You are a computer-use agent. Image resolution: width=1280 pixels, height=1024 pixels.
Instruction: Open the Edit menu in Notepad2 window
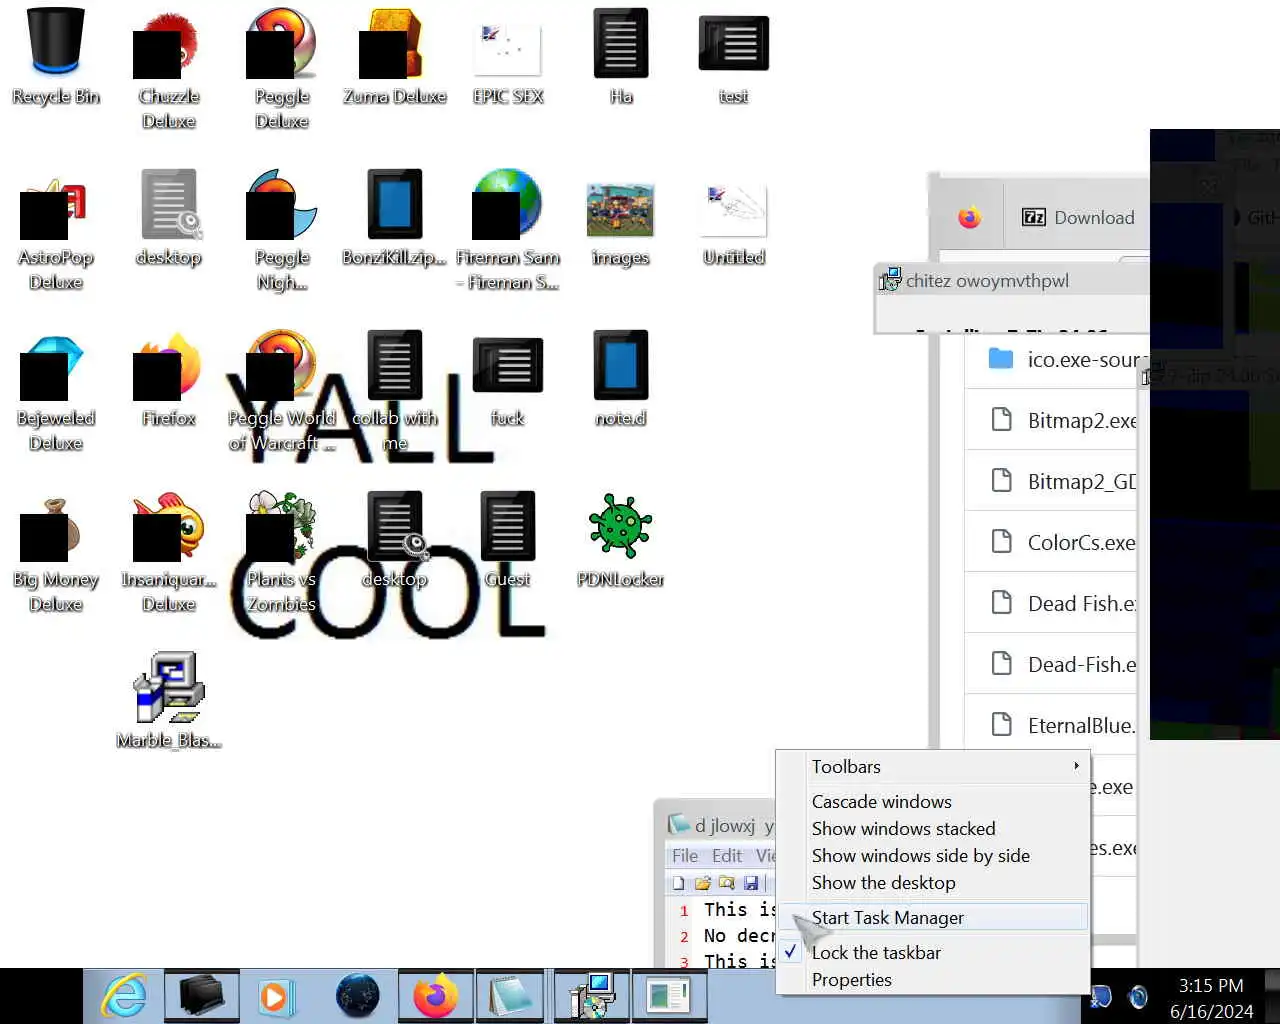[727, 856]
